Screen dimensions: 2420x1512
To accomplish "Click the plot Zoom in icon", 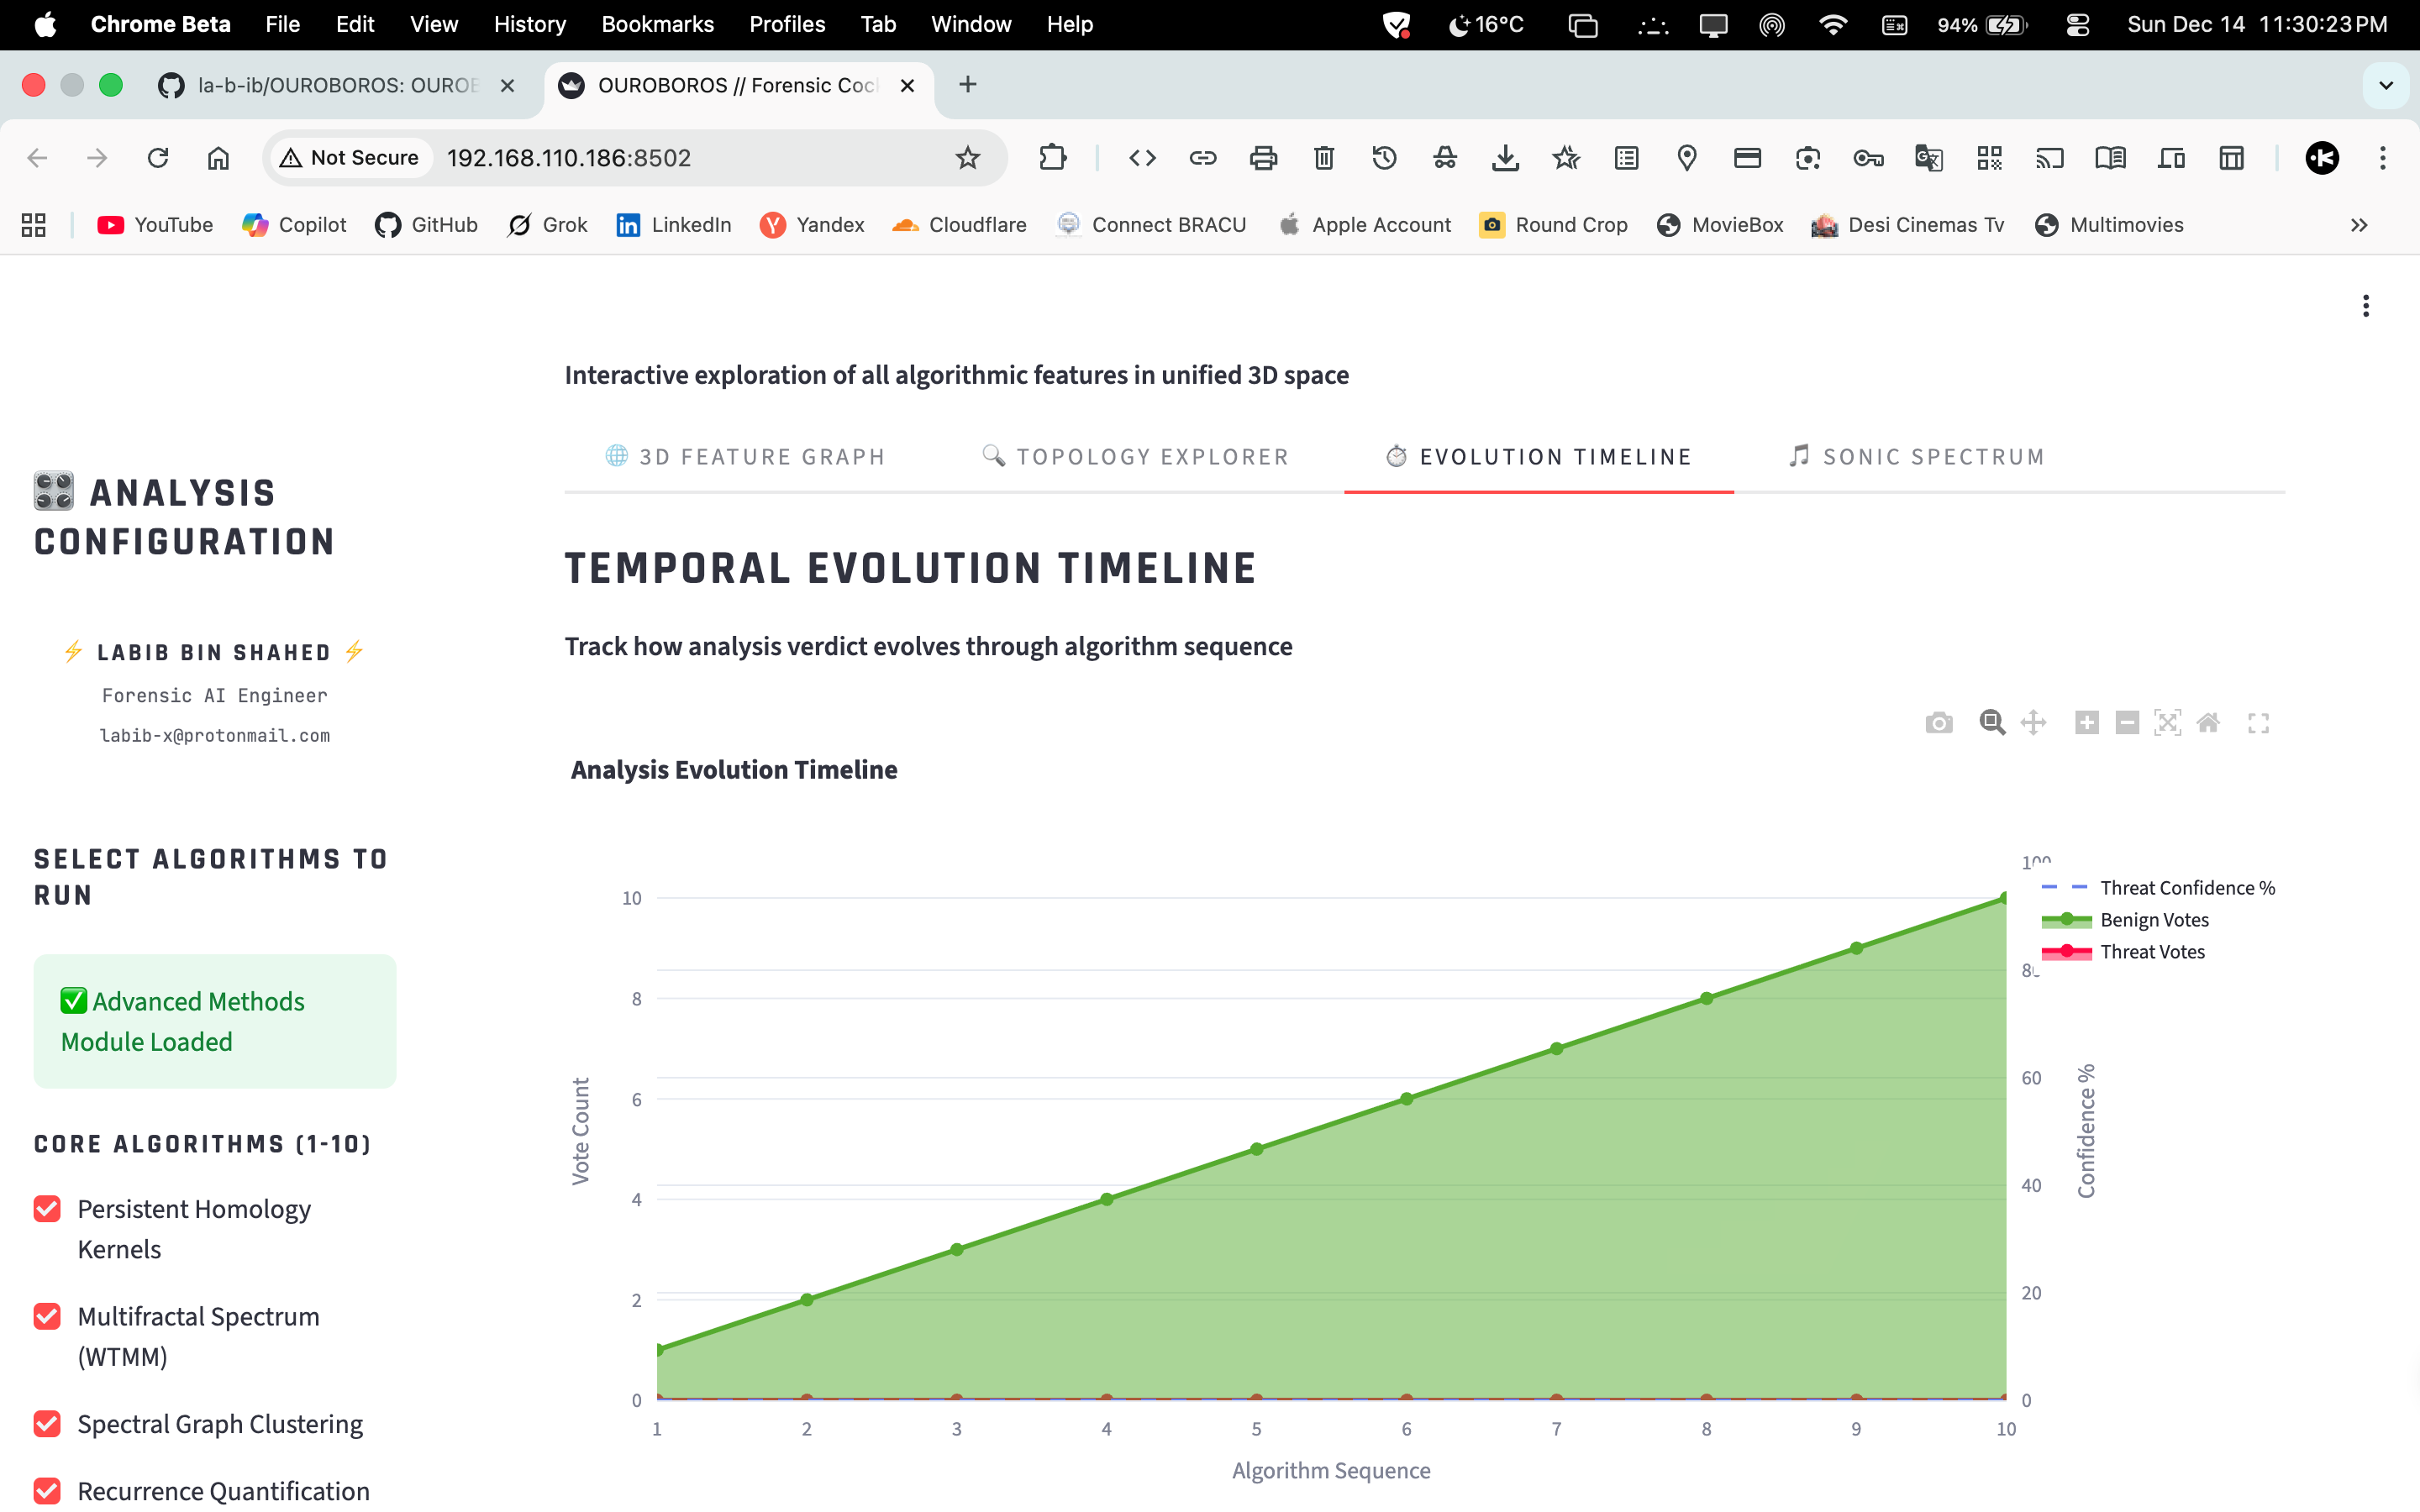I will pyautogui.click(x=2086, y=723).
